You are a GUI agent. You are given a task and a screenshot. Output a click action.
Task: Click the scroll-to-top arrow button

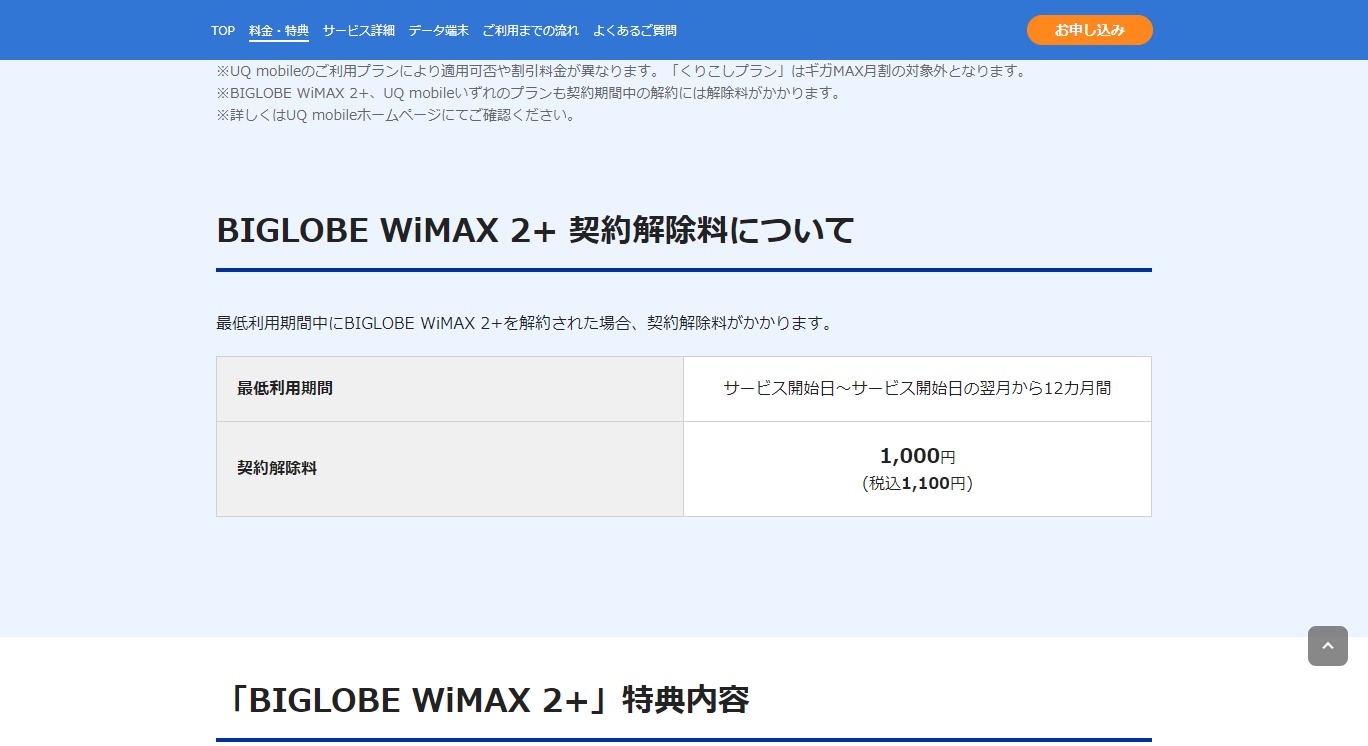click(1327, 646)
